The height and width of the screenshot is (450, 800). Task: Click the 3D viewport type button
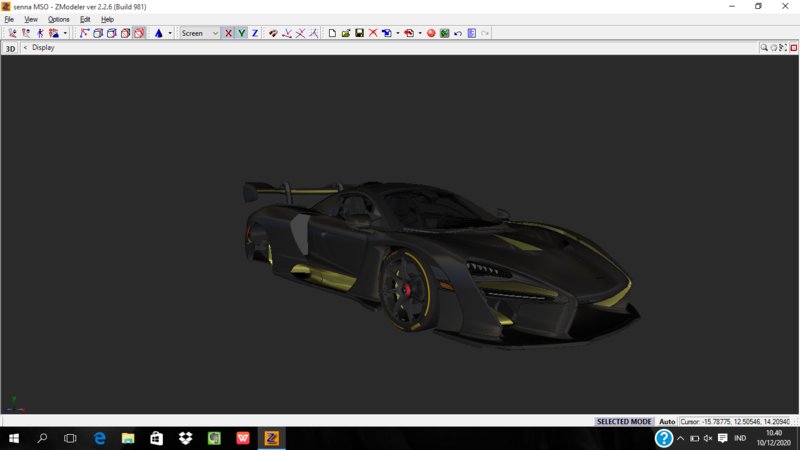point(10,48)
